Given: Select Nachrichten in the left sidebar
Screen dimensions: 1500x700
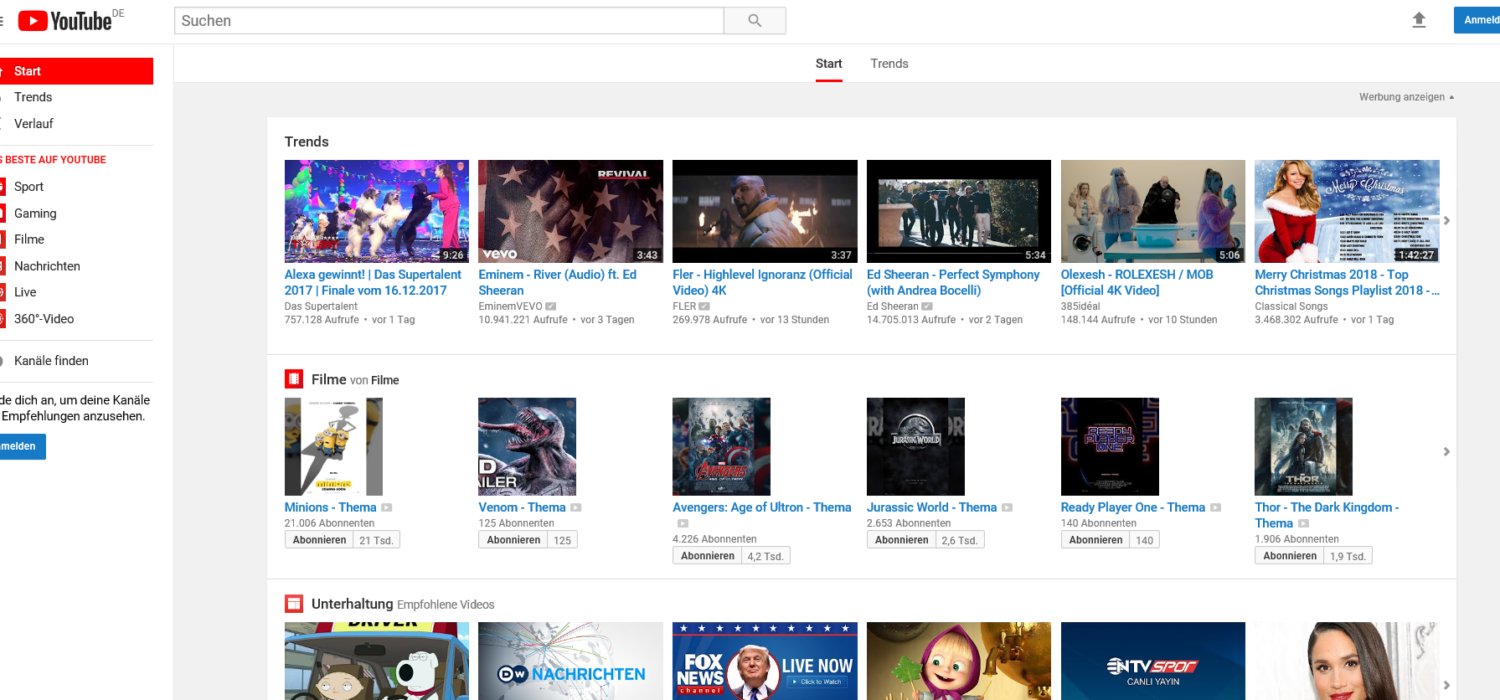Looking at the screenshot, I should [47, 266].
